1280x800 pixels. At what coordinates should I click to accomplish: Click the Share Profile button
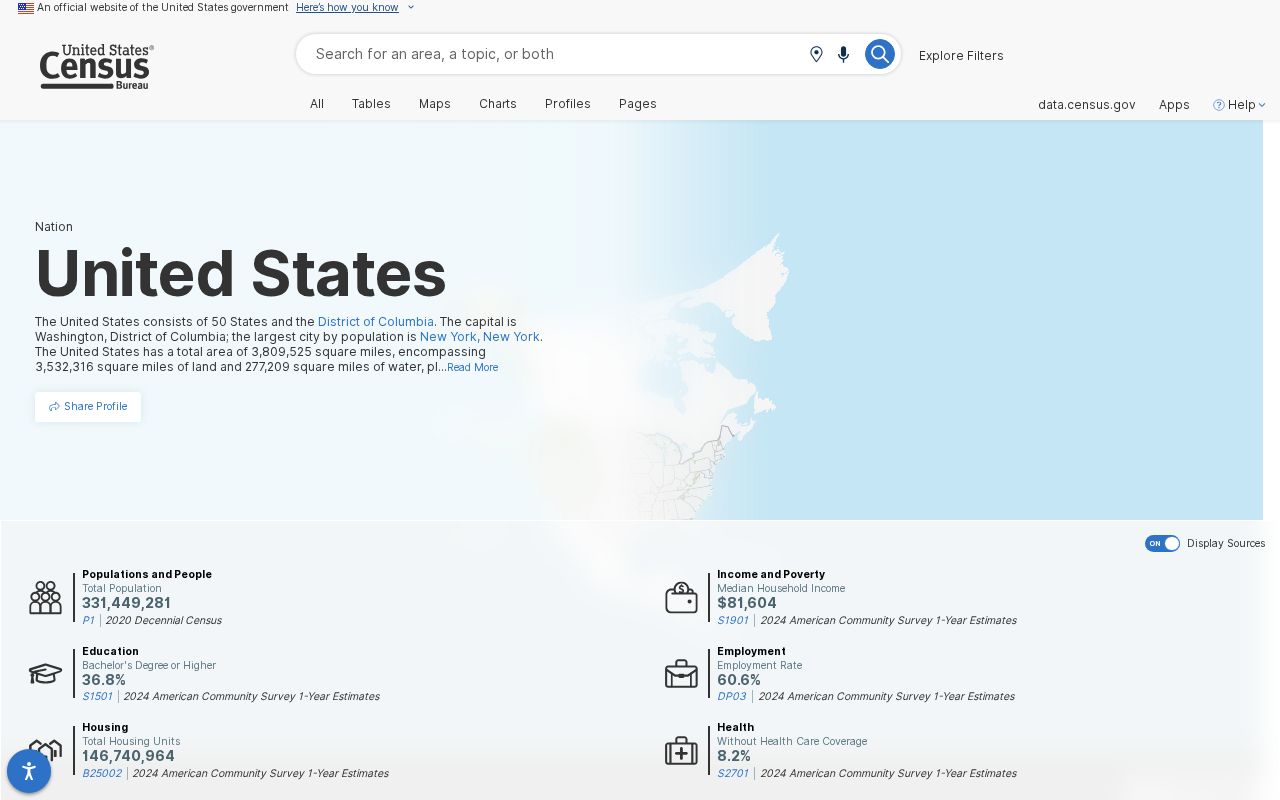click(88, 407)
